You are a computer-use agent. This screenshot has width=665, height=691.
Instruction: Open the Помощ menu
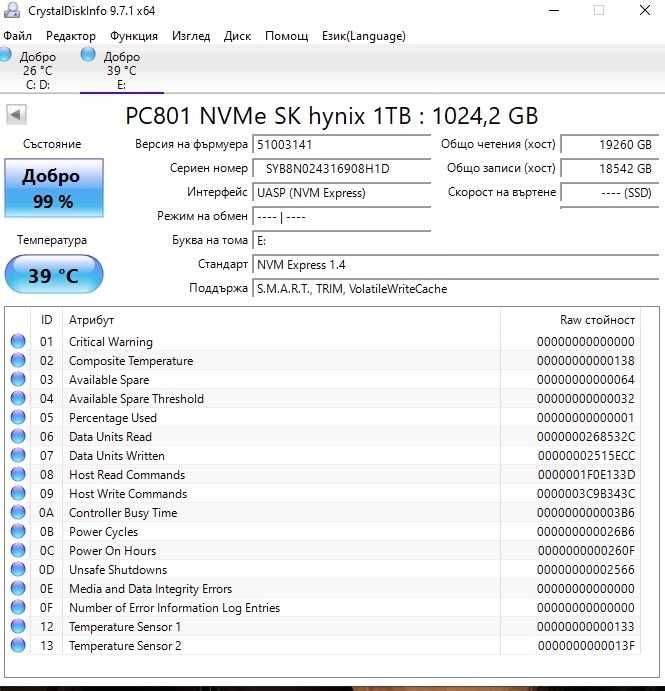[286, 36]
